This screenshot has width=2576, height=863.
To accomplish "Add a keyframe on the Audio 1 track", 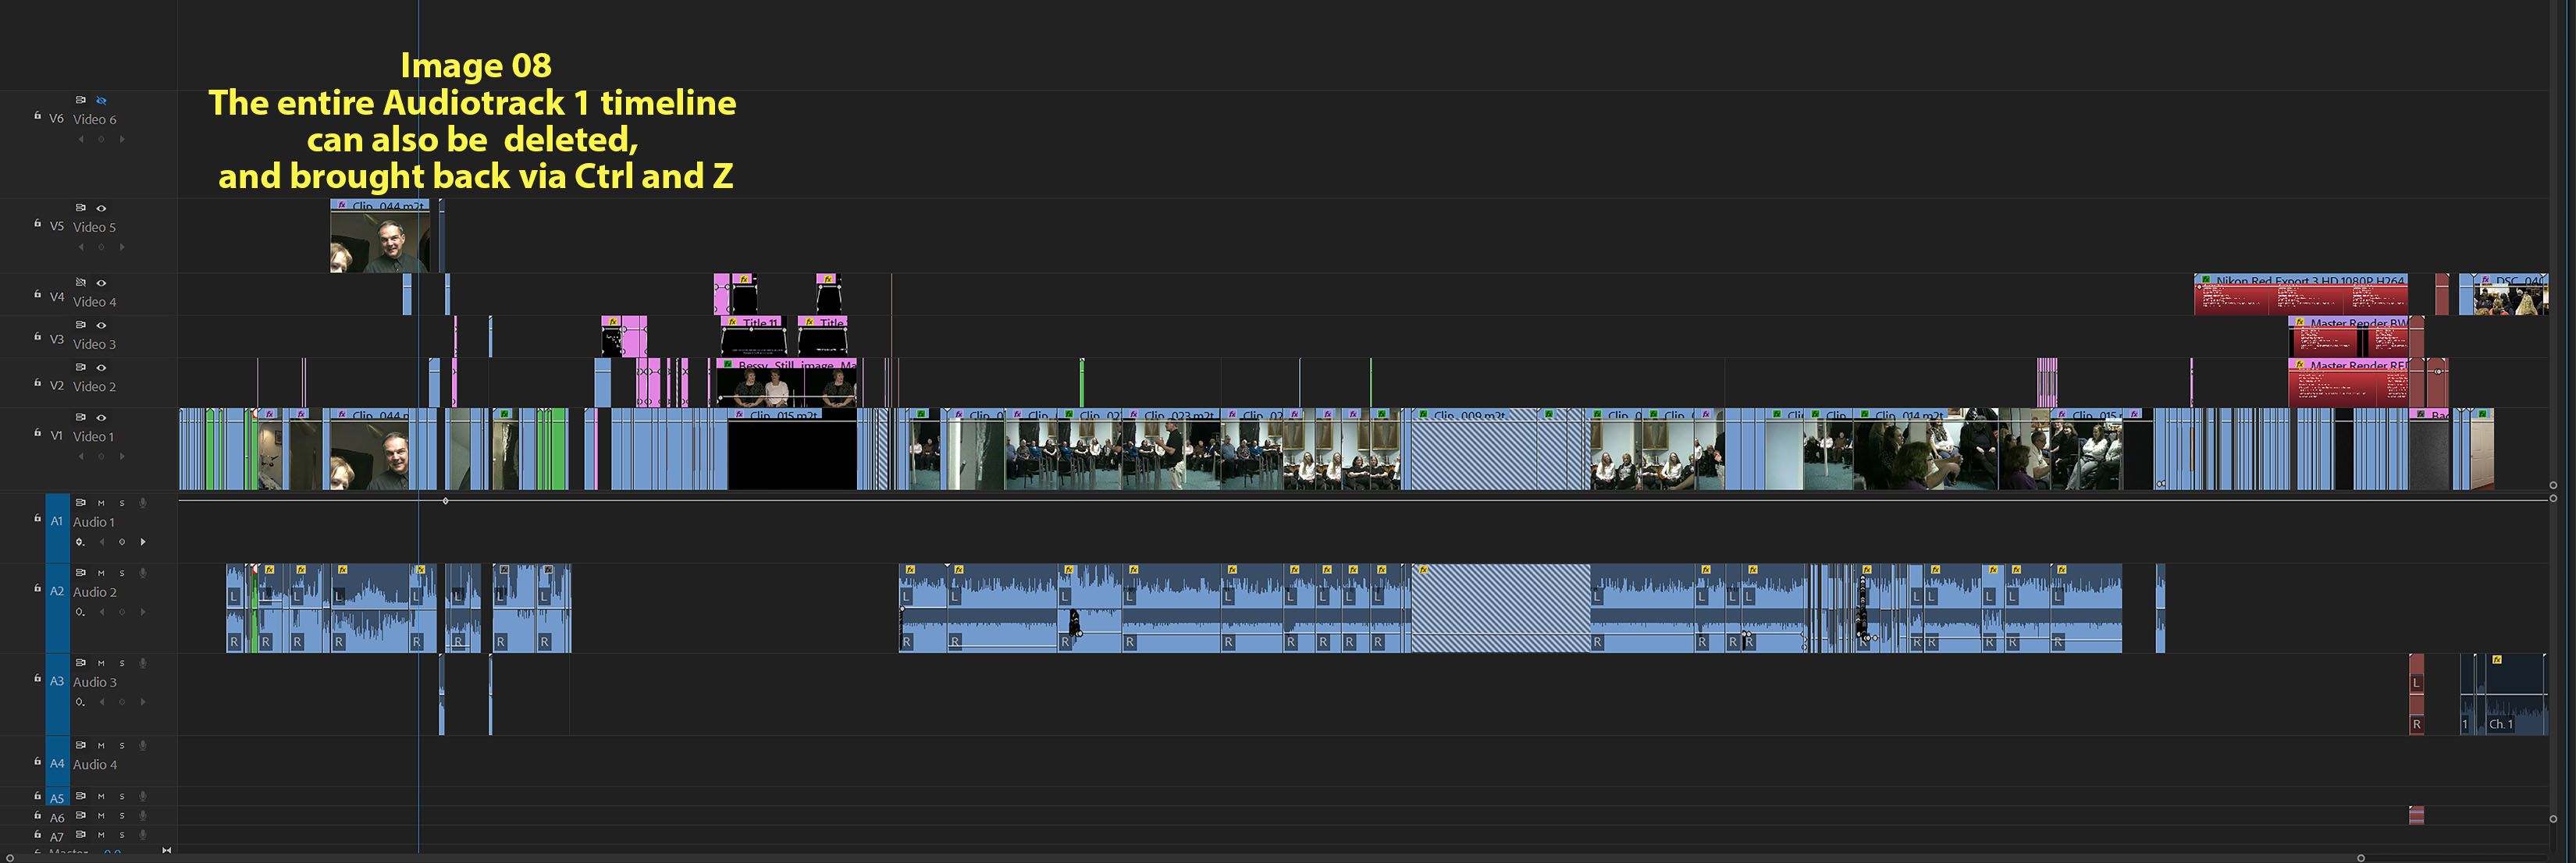I will tap(122, 542).
